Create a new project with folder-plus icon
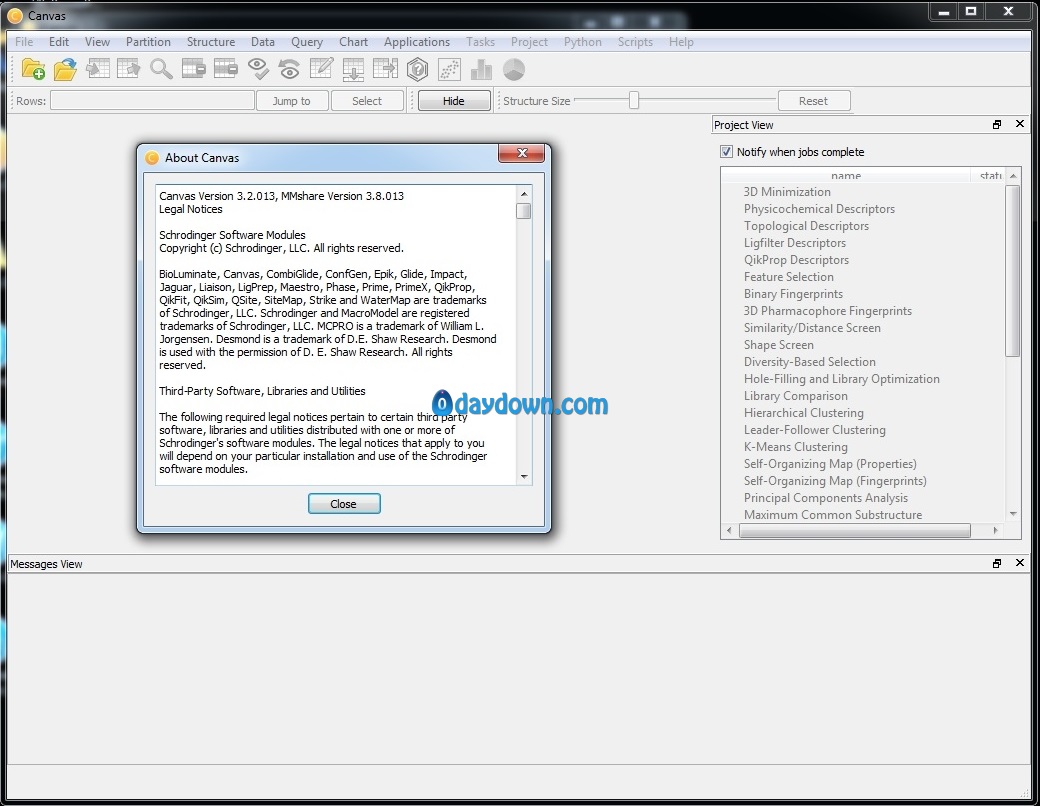Viewport: 1040px width, 806px height. coord(33,69)
